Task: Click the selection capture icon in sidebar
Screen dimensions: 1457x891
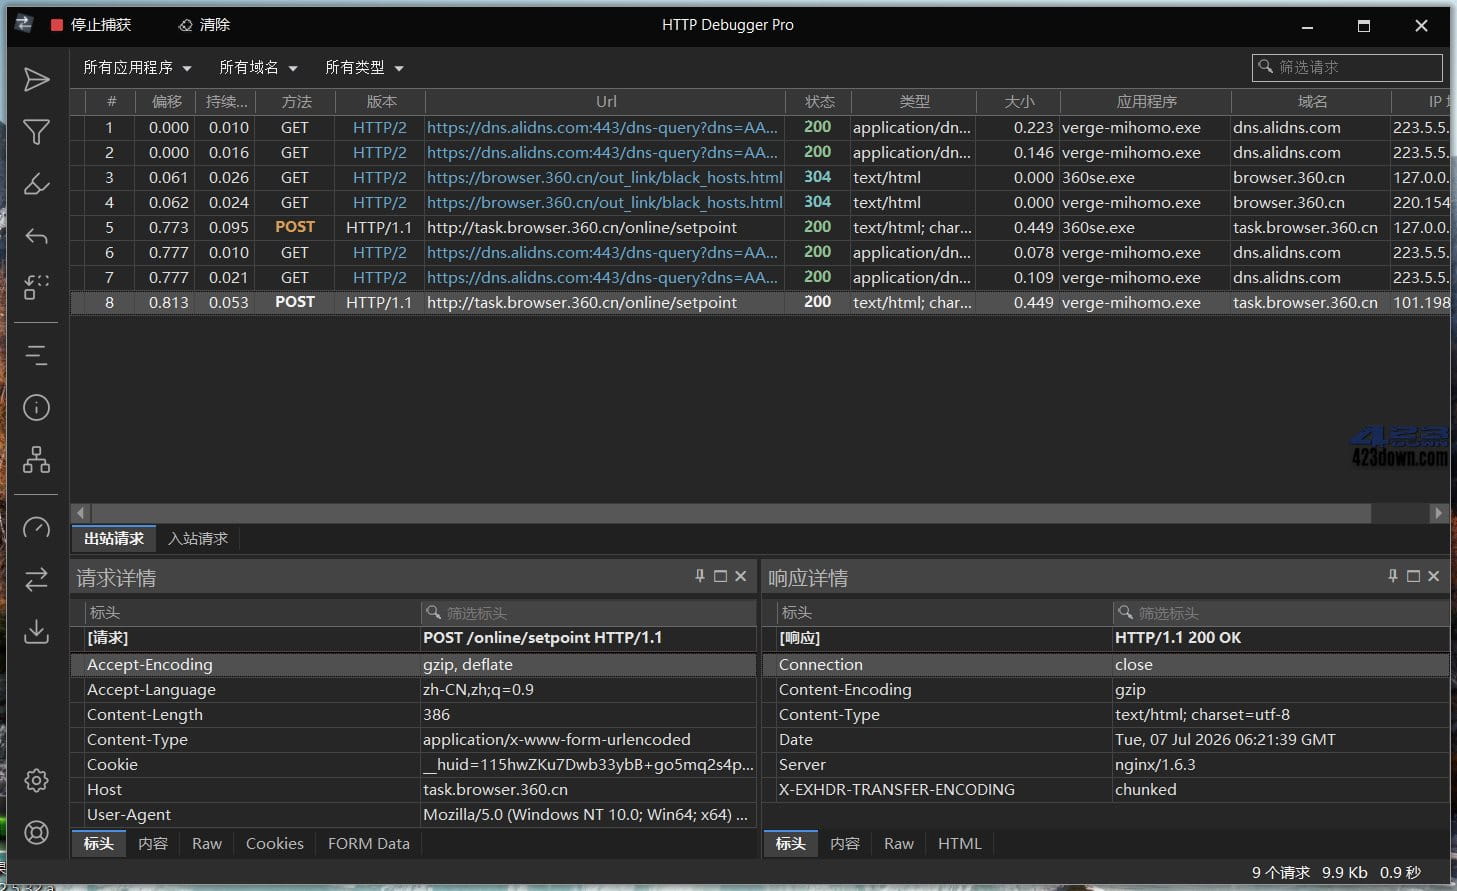Action: coord(37,288)
